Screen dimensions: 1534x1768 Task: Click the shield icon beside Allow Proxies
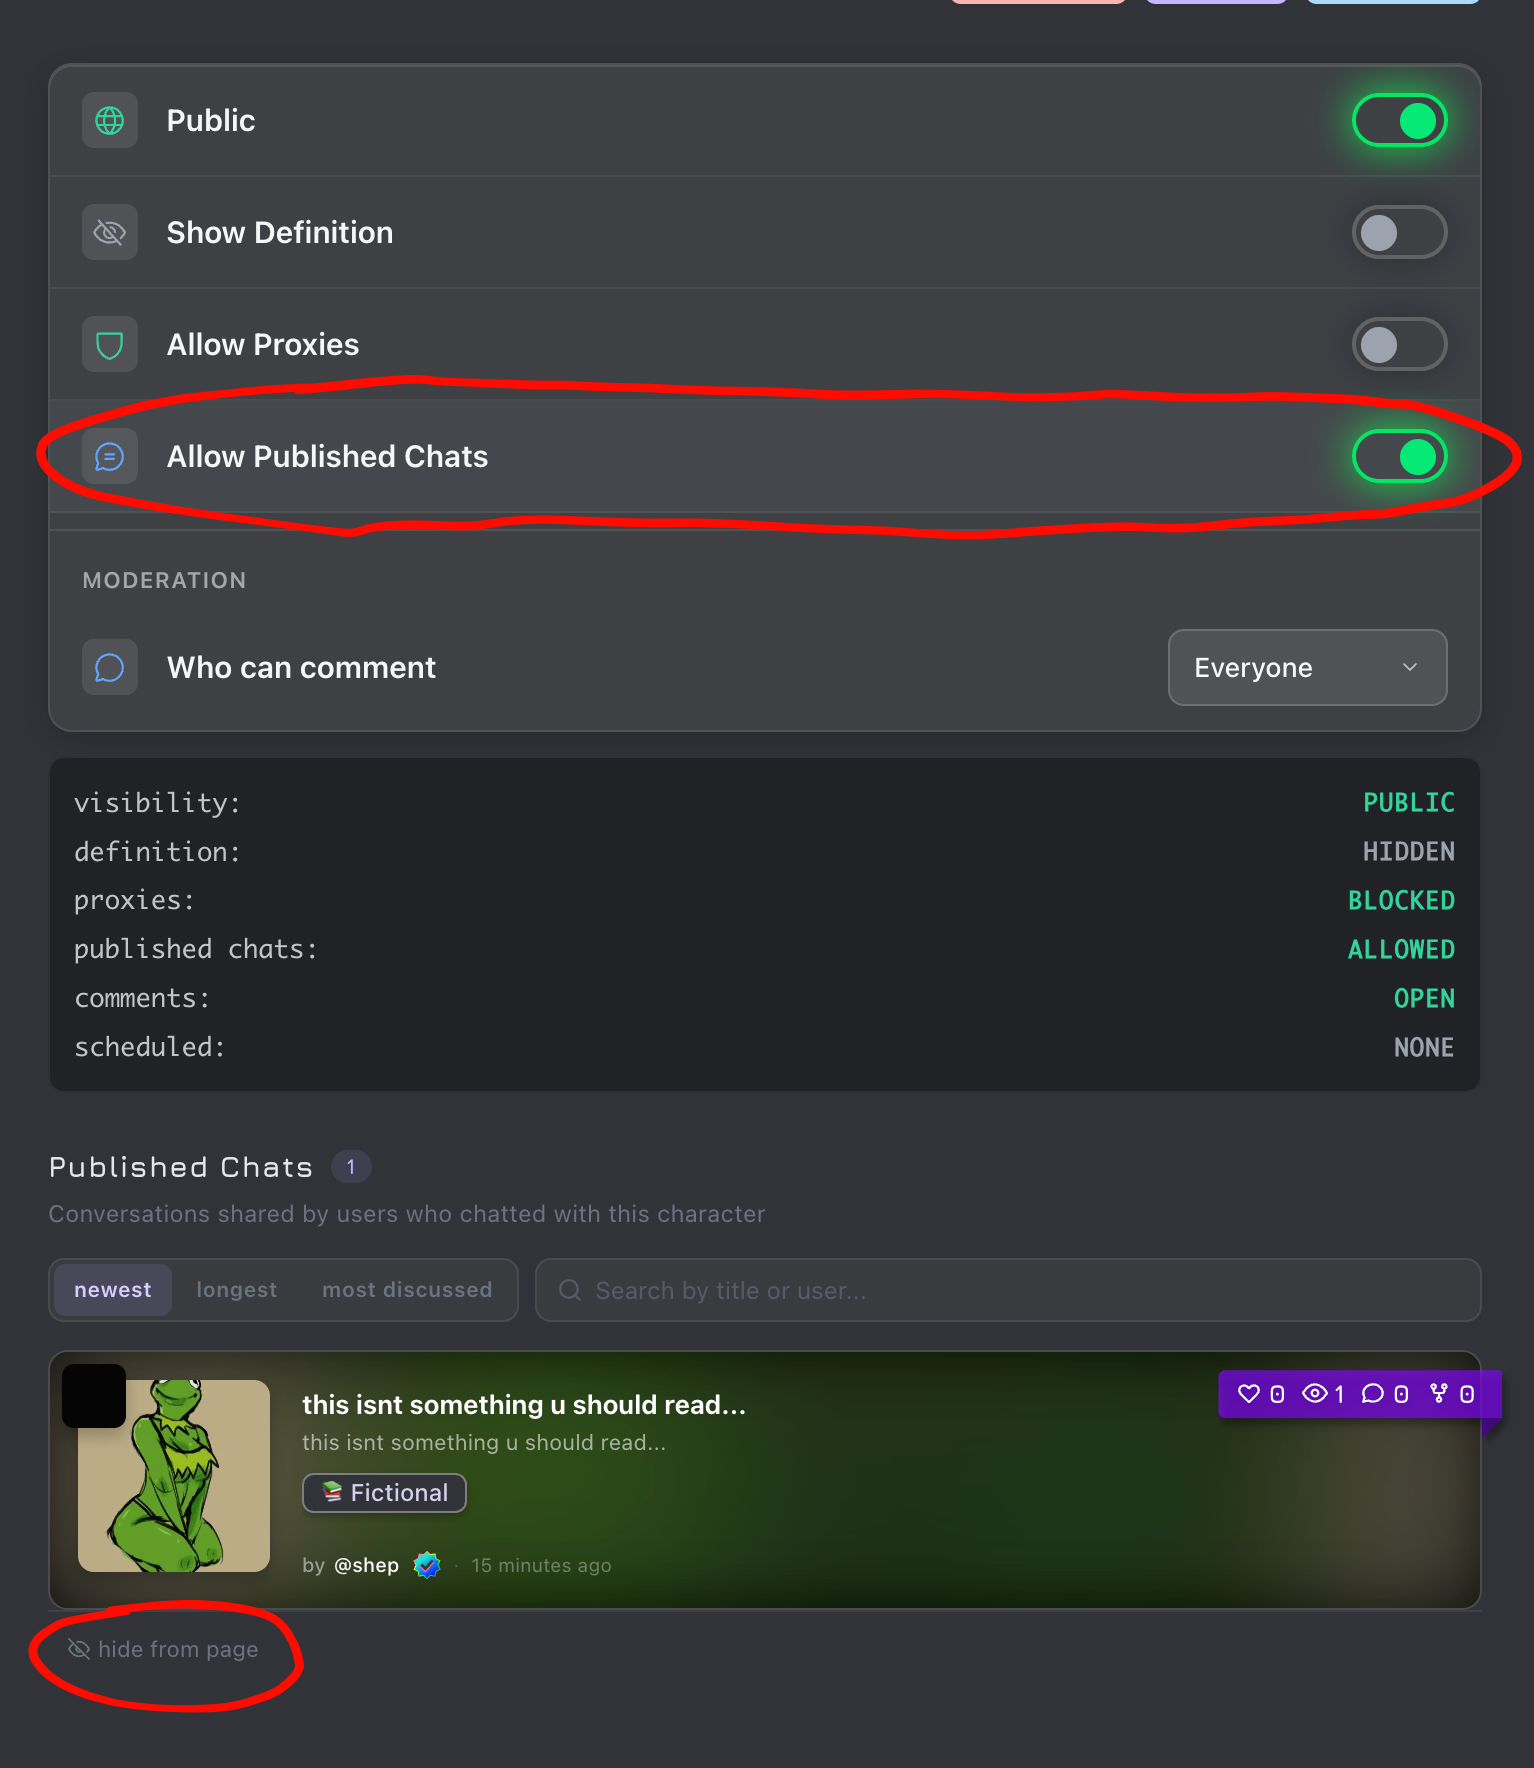(110, 345)
